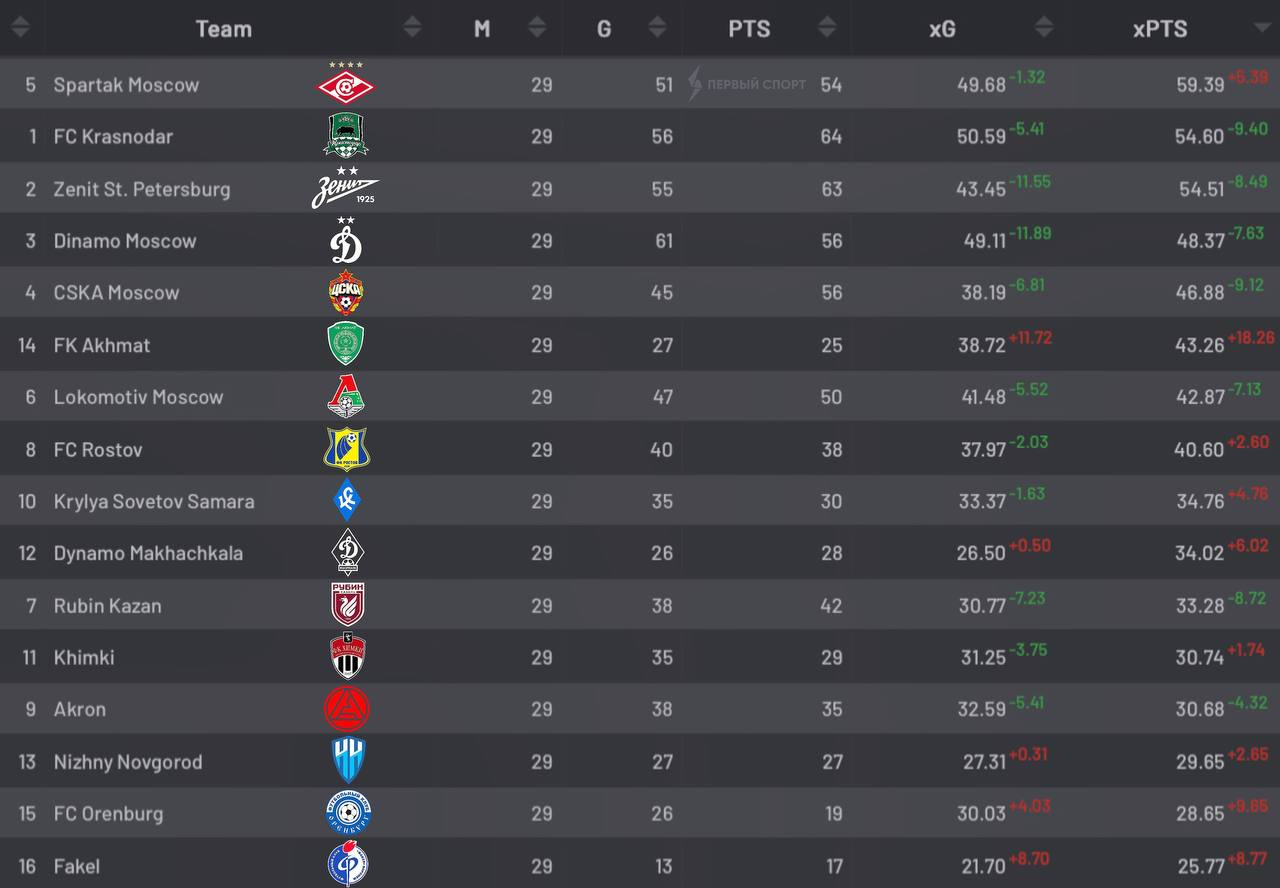Click the Krylya Sovetov Samara logo
Viewport: 1280px width, 888px height.
click(x=346, y=500)
